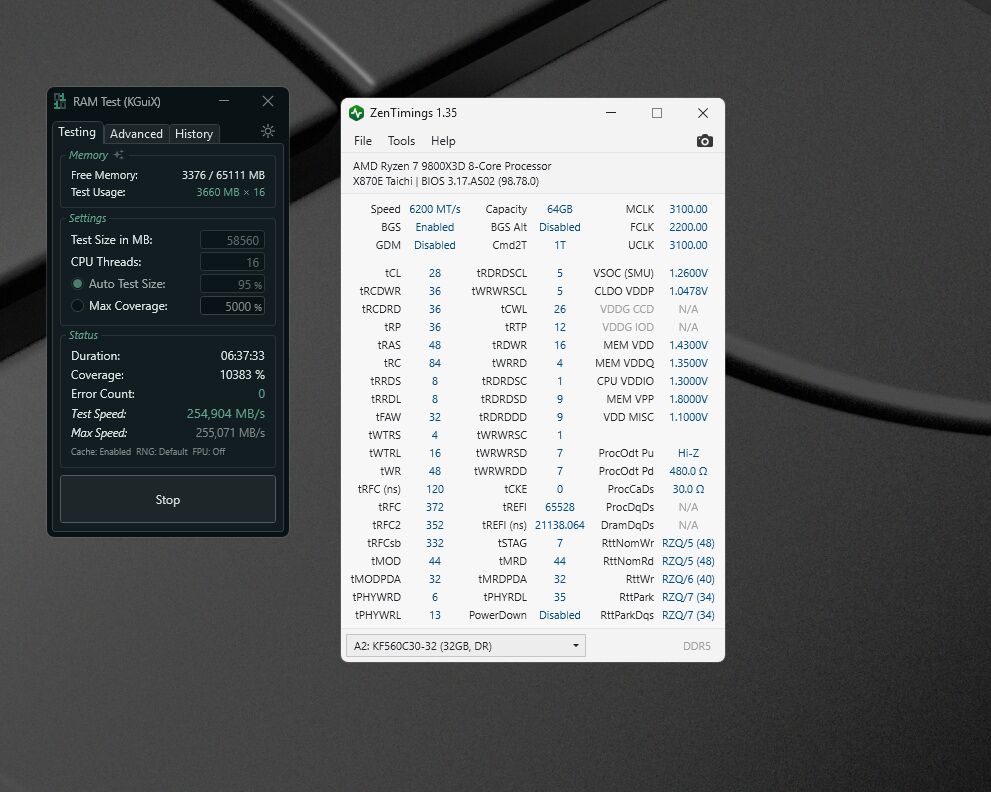Image resolution: width=991 pixels, height=792 pixels.
Task: Click the tRAS value 48
Action: [x=435, y=345]
